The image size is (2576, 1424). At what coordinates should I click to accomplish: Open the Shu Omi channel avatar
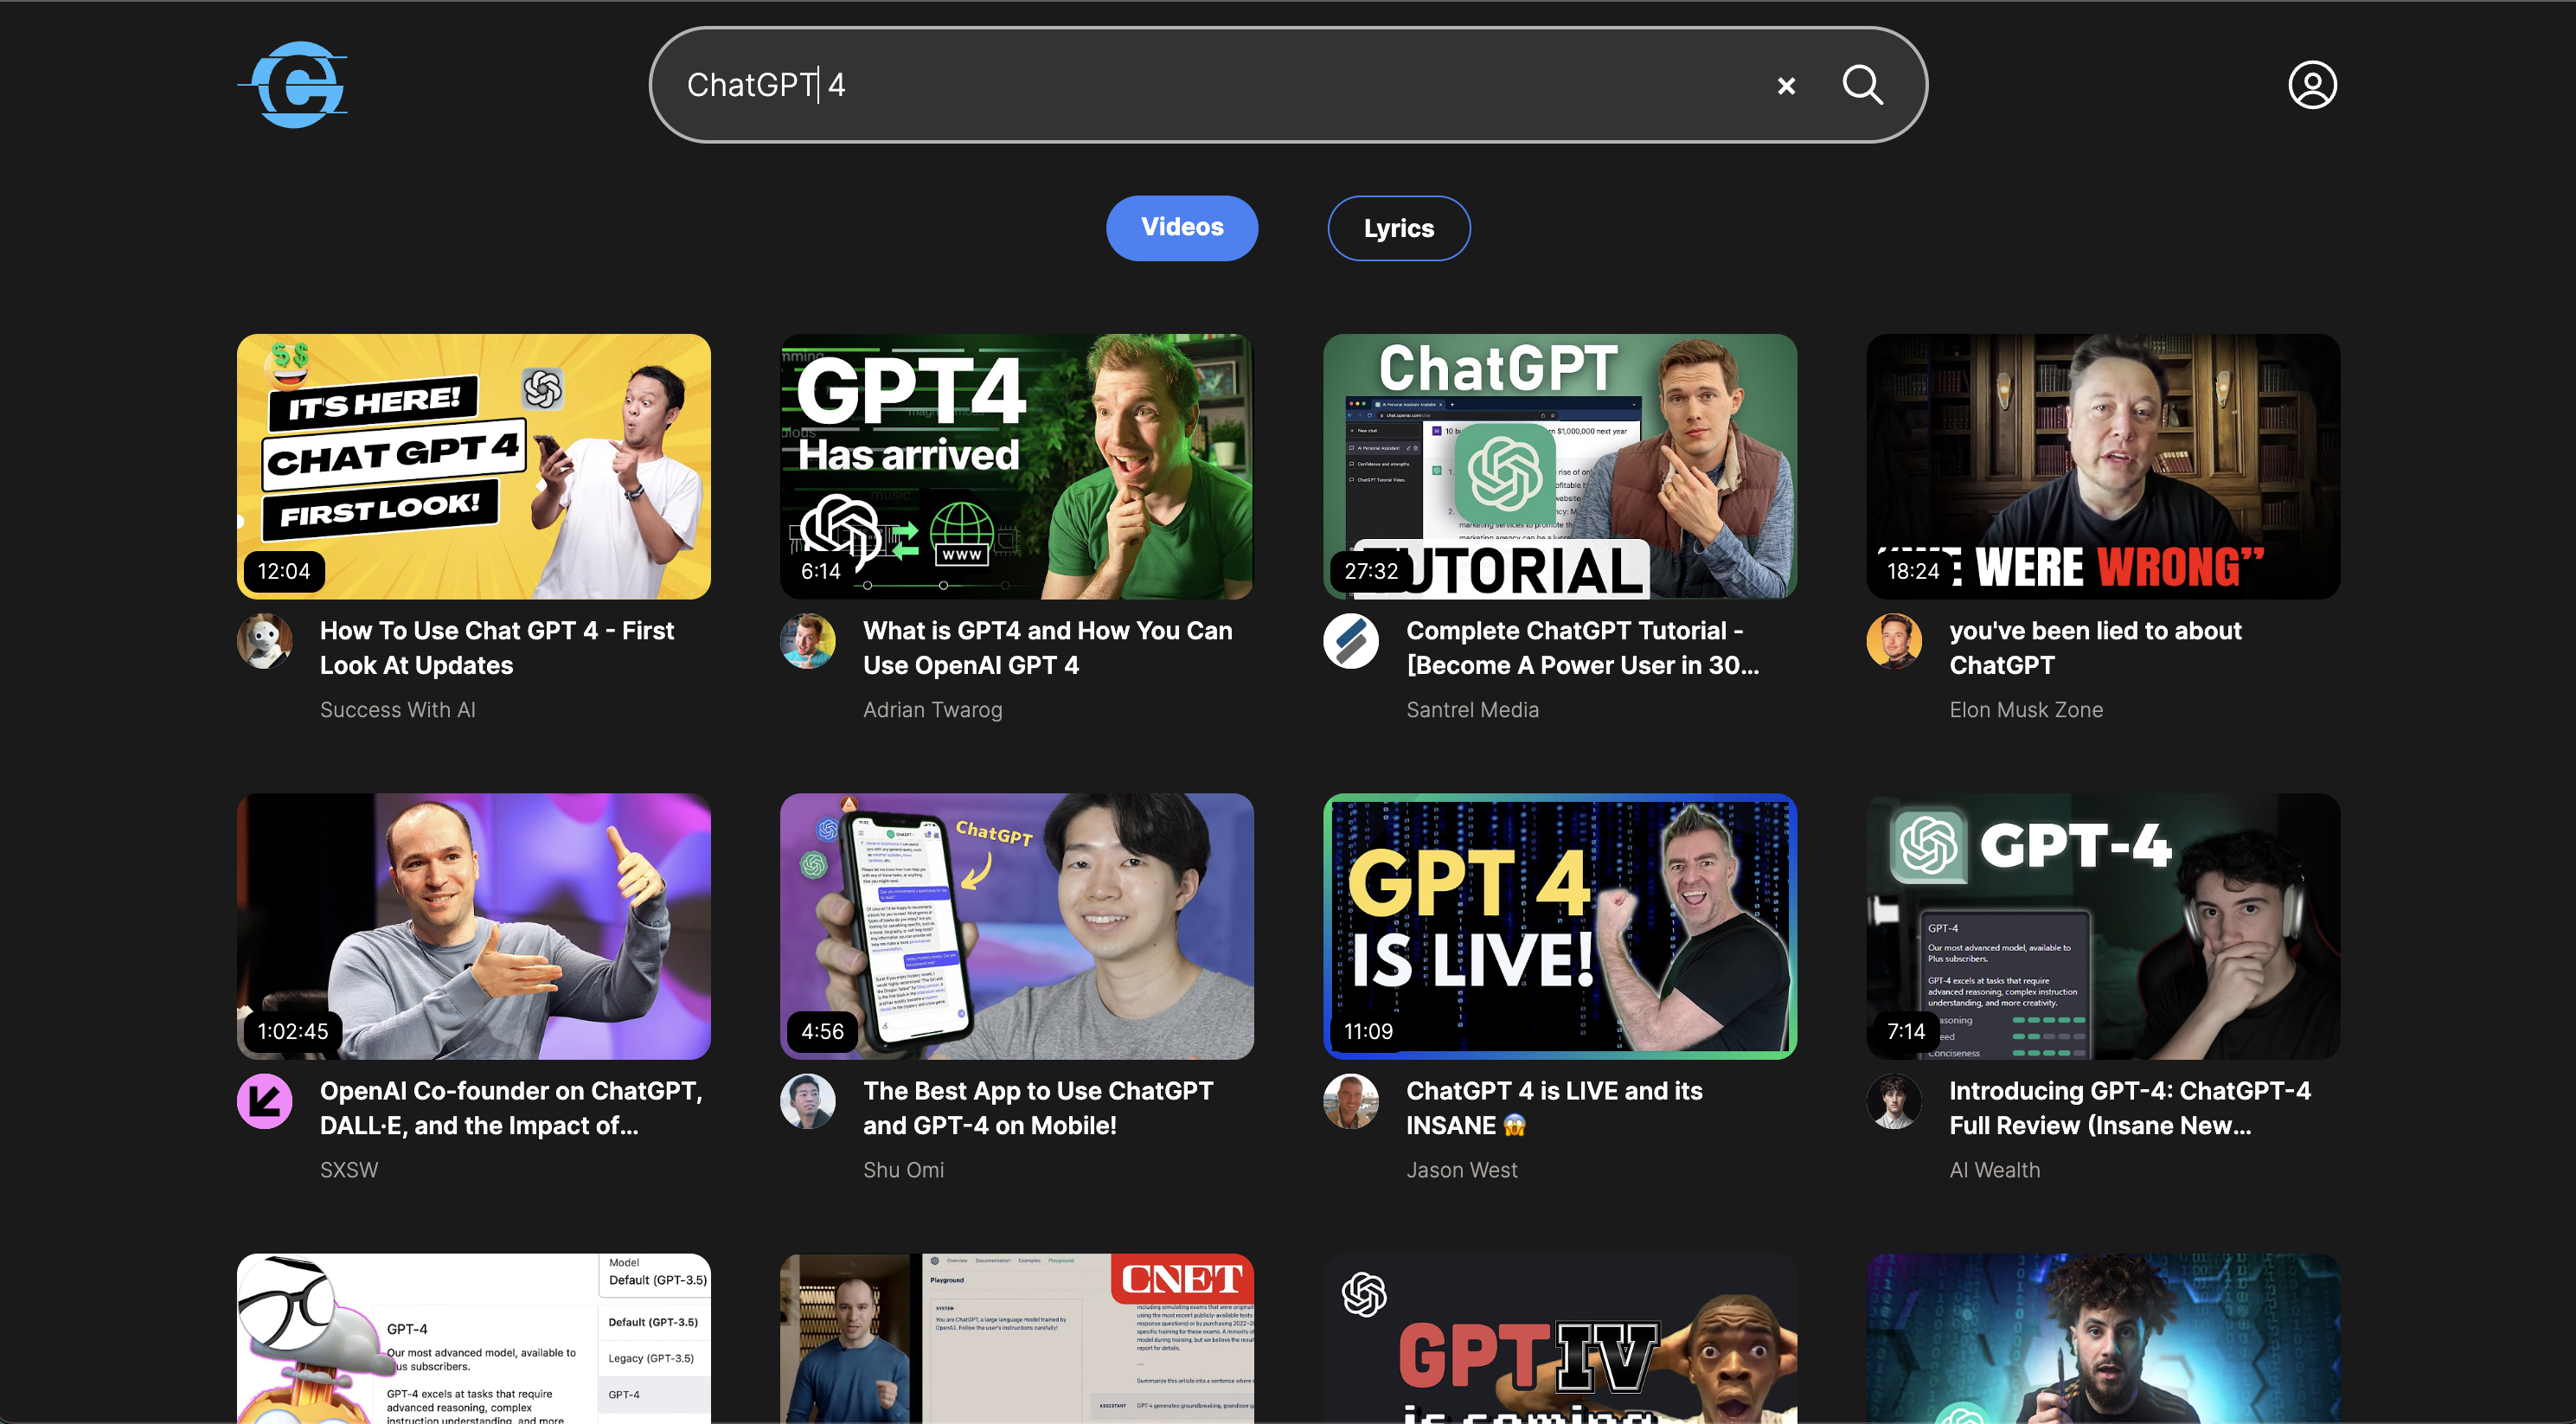807,1101
